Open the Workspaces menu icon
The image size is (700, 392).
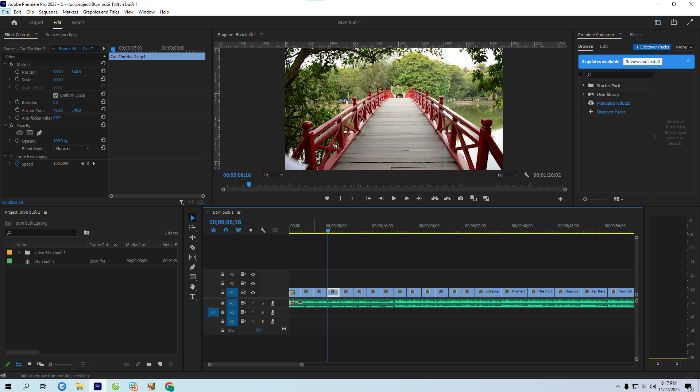point(658,22)
